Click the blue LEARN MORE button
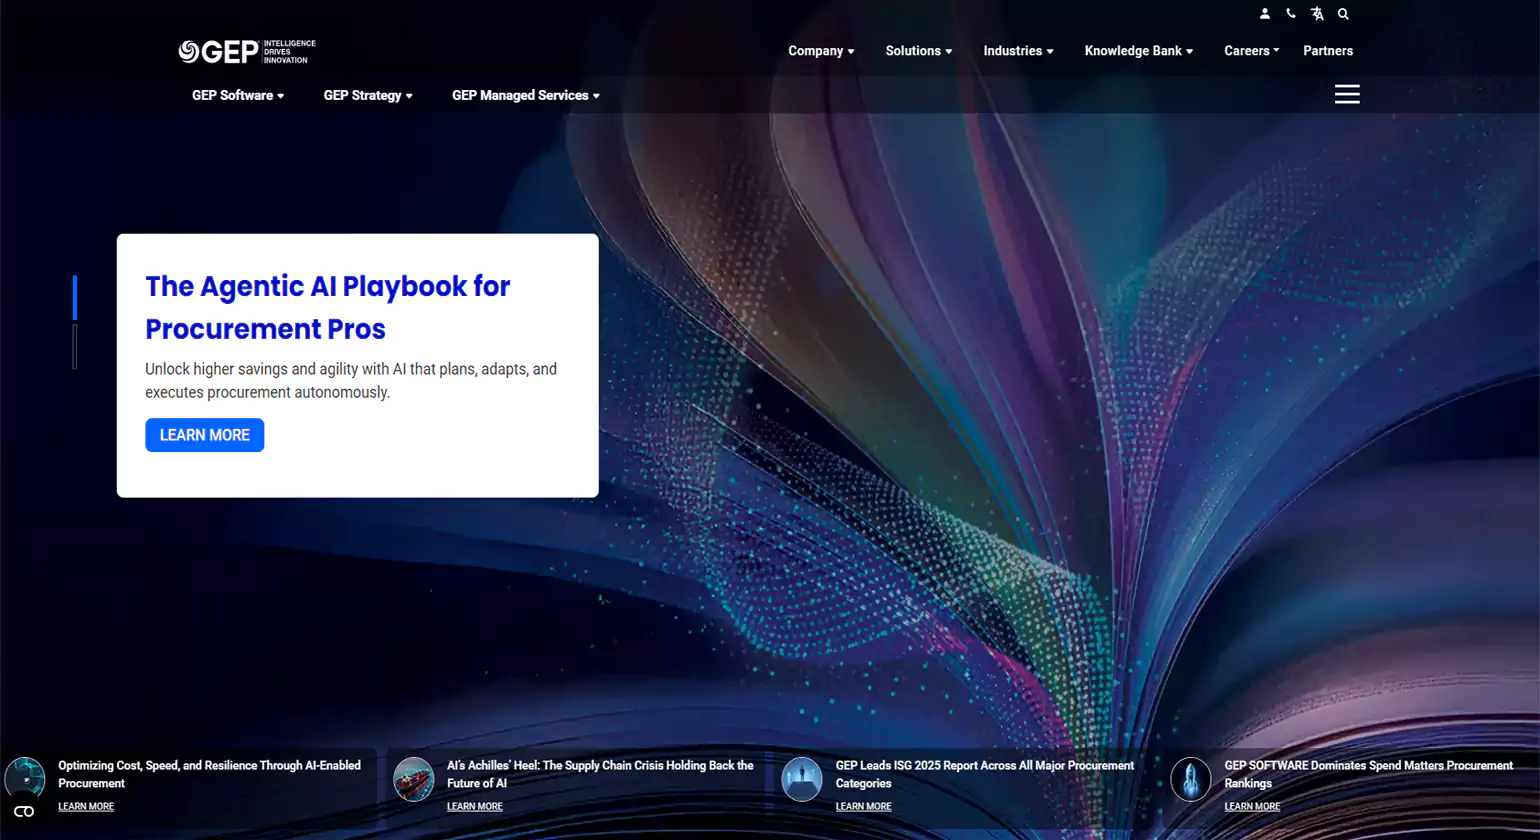This screenshot has width=1540, height=840. tap(204, 435)
